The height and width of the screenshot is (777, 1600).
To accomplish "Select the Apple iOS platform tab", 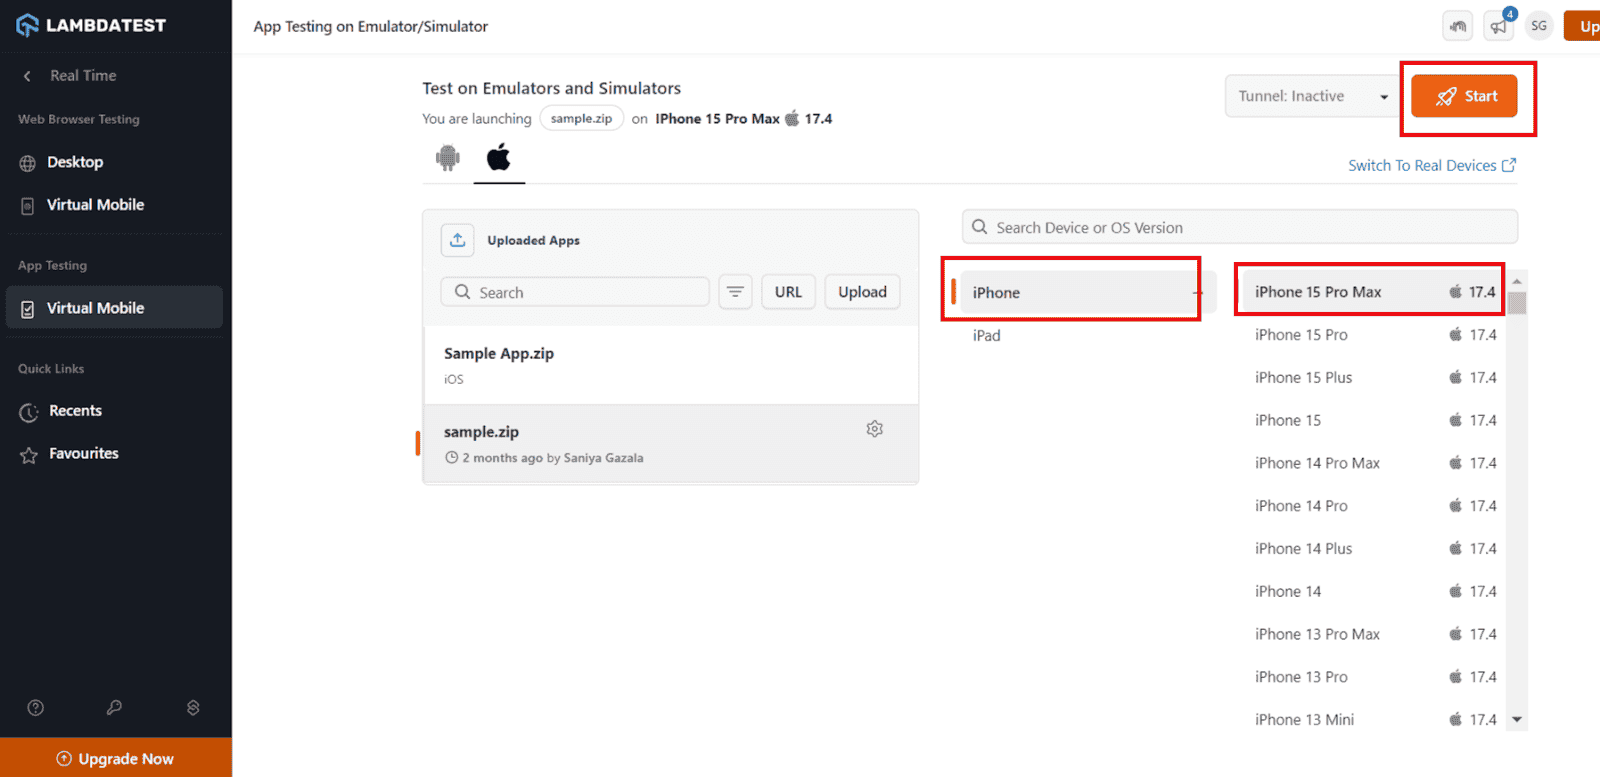I will click(498, 157).
